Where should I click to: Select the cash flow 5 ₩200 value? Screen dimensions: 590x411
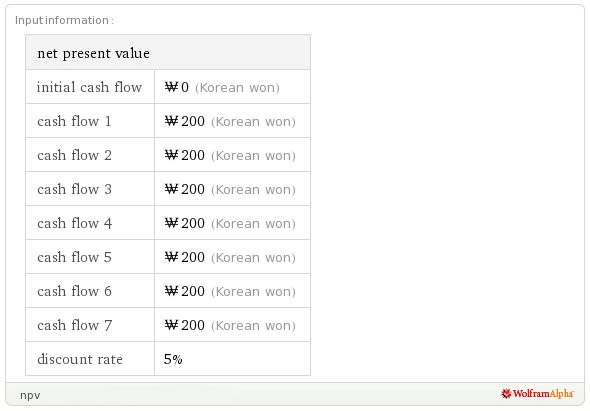pyautogui.click(x=184, y=257)
